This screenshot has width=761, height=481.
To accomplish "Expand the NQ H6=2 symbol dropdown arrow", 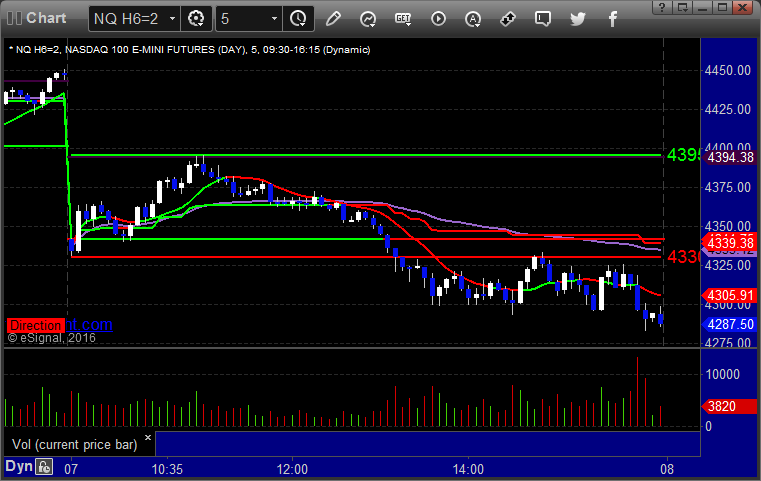I will coord(172,19).
